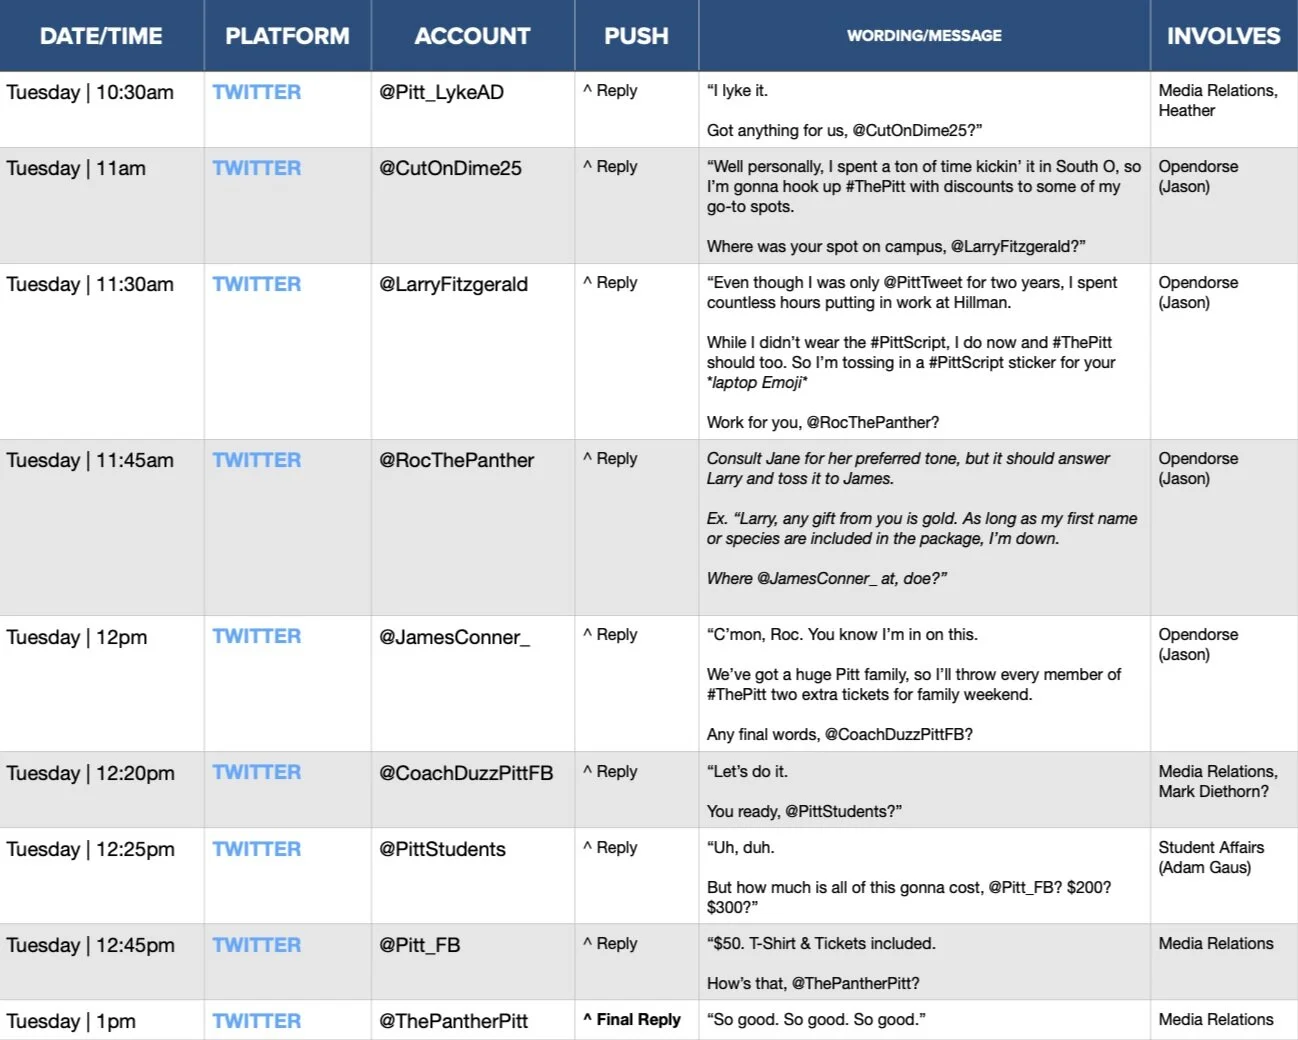Click ^ Reply in the @RocThePanther row
The height and width of the screenshot is (1040, 1298).
tap(610, 459)
